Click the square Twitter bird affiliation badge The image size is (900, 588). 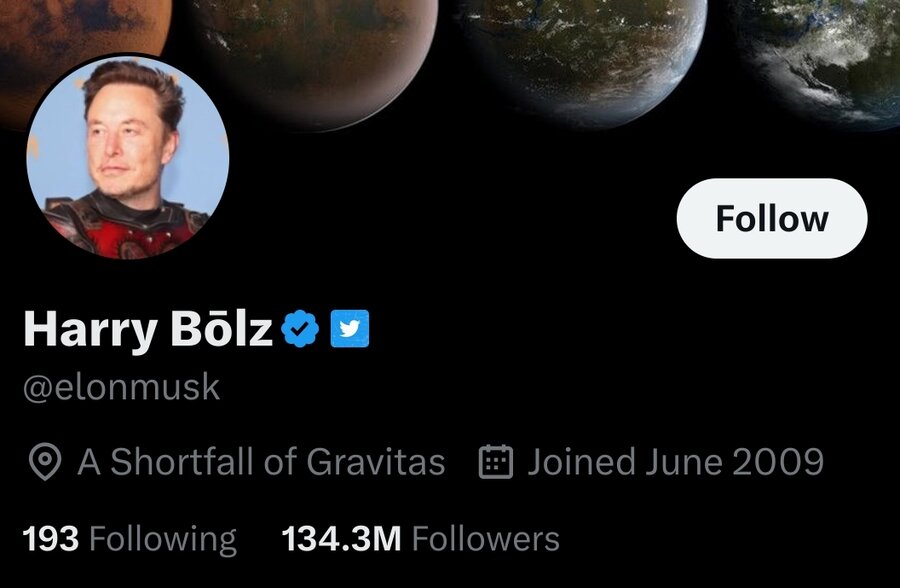(350, 328)
